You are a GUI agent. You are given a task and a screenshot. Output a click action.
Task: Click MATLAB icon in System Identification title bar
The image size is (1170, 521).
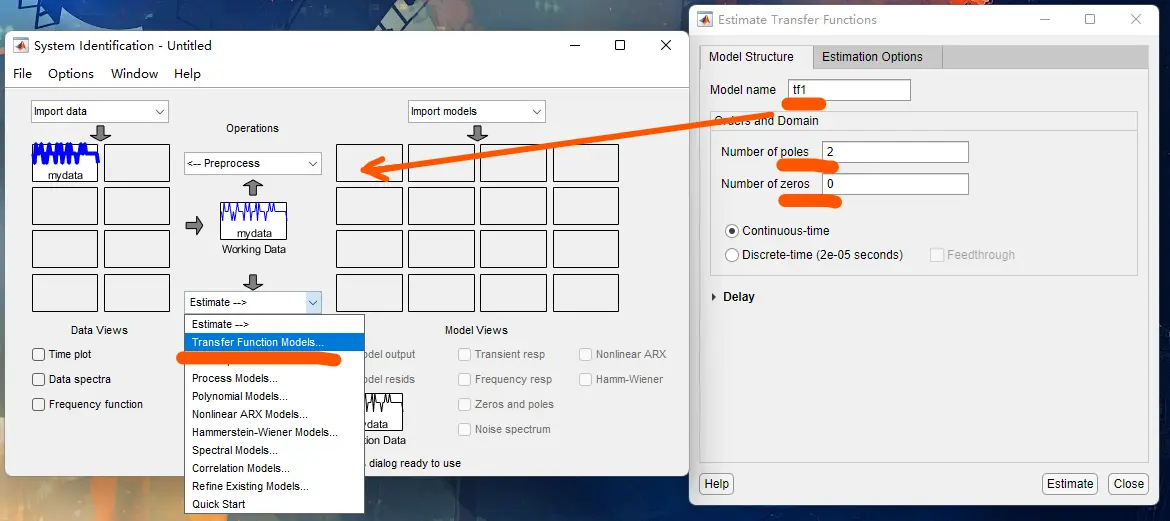pyautogui.click(x=21, y=46)
